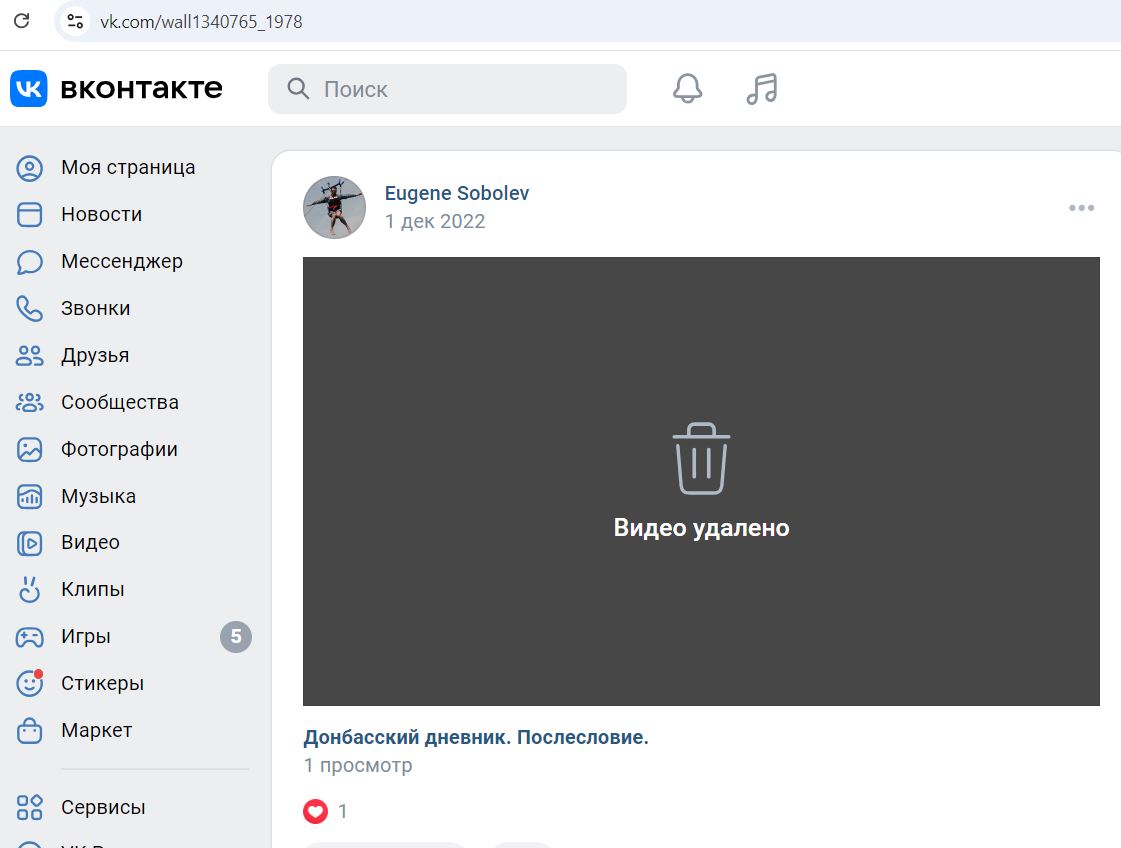Open notifications bell icon
The image size is (1121, 848).
pyautogui.click(x=688, y=89)
